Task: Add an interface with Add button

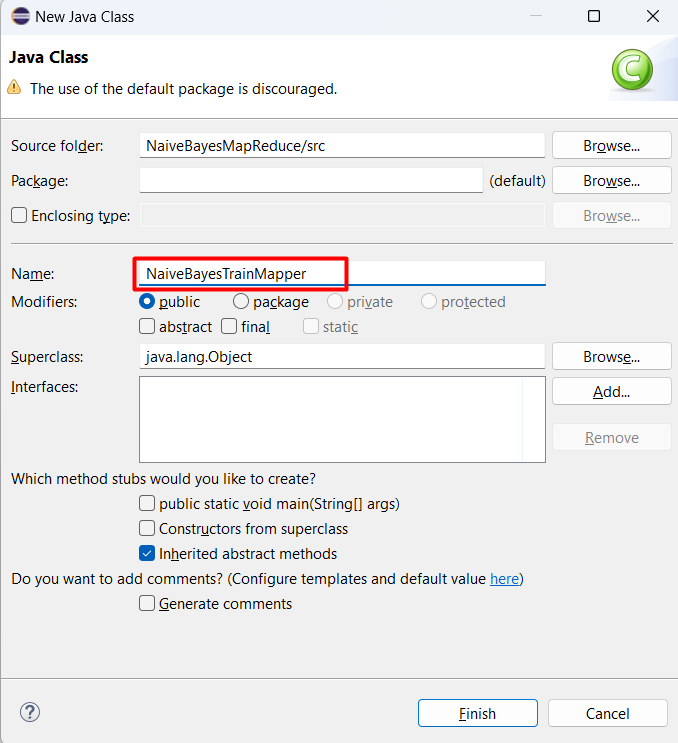Action: [x=611, y=391]
